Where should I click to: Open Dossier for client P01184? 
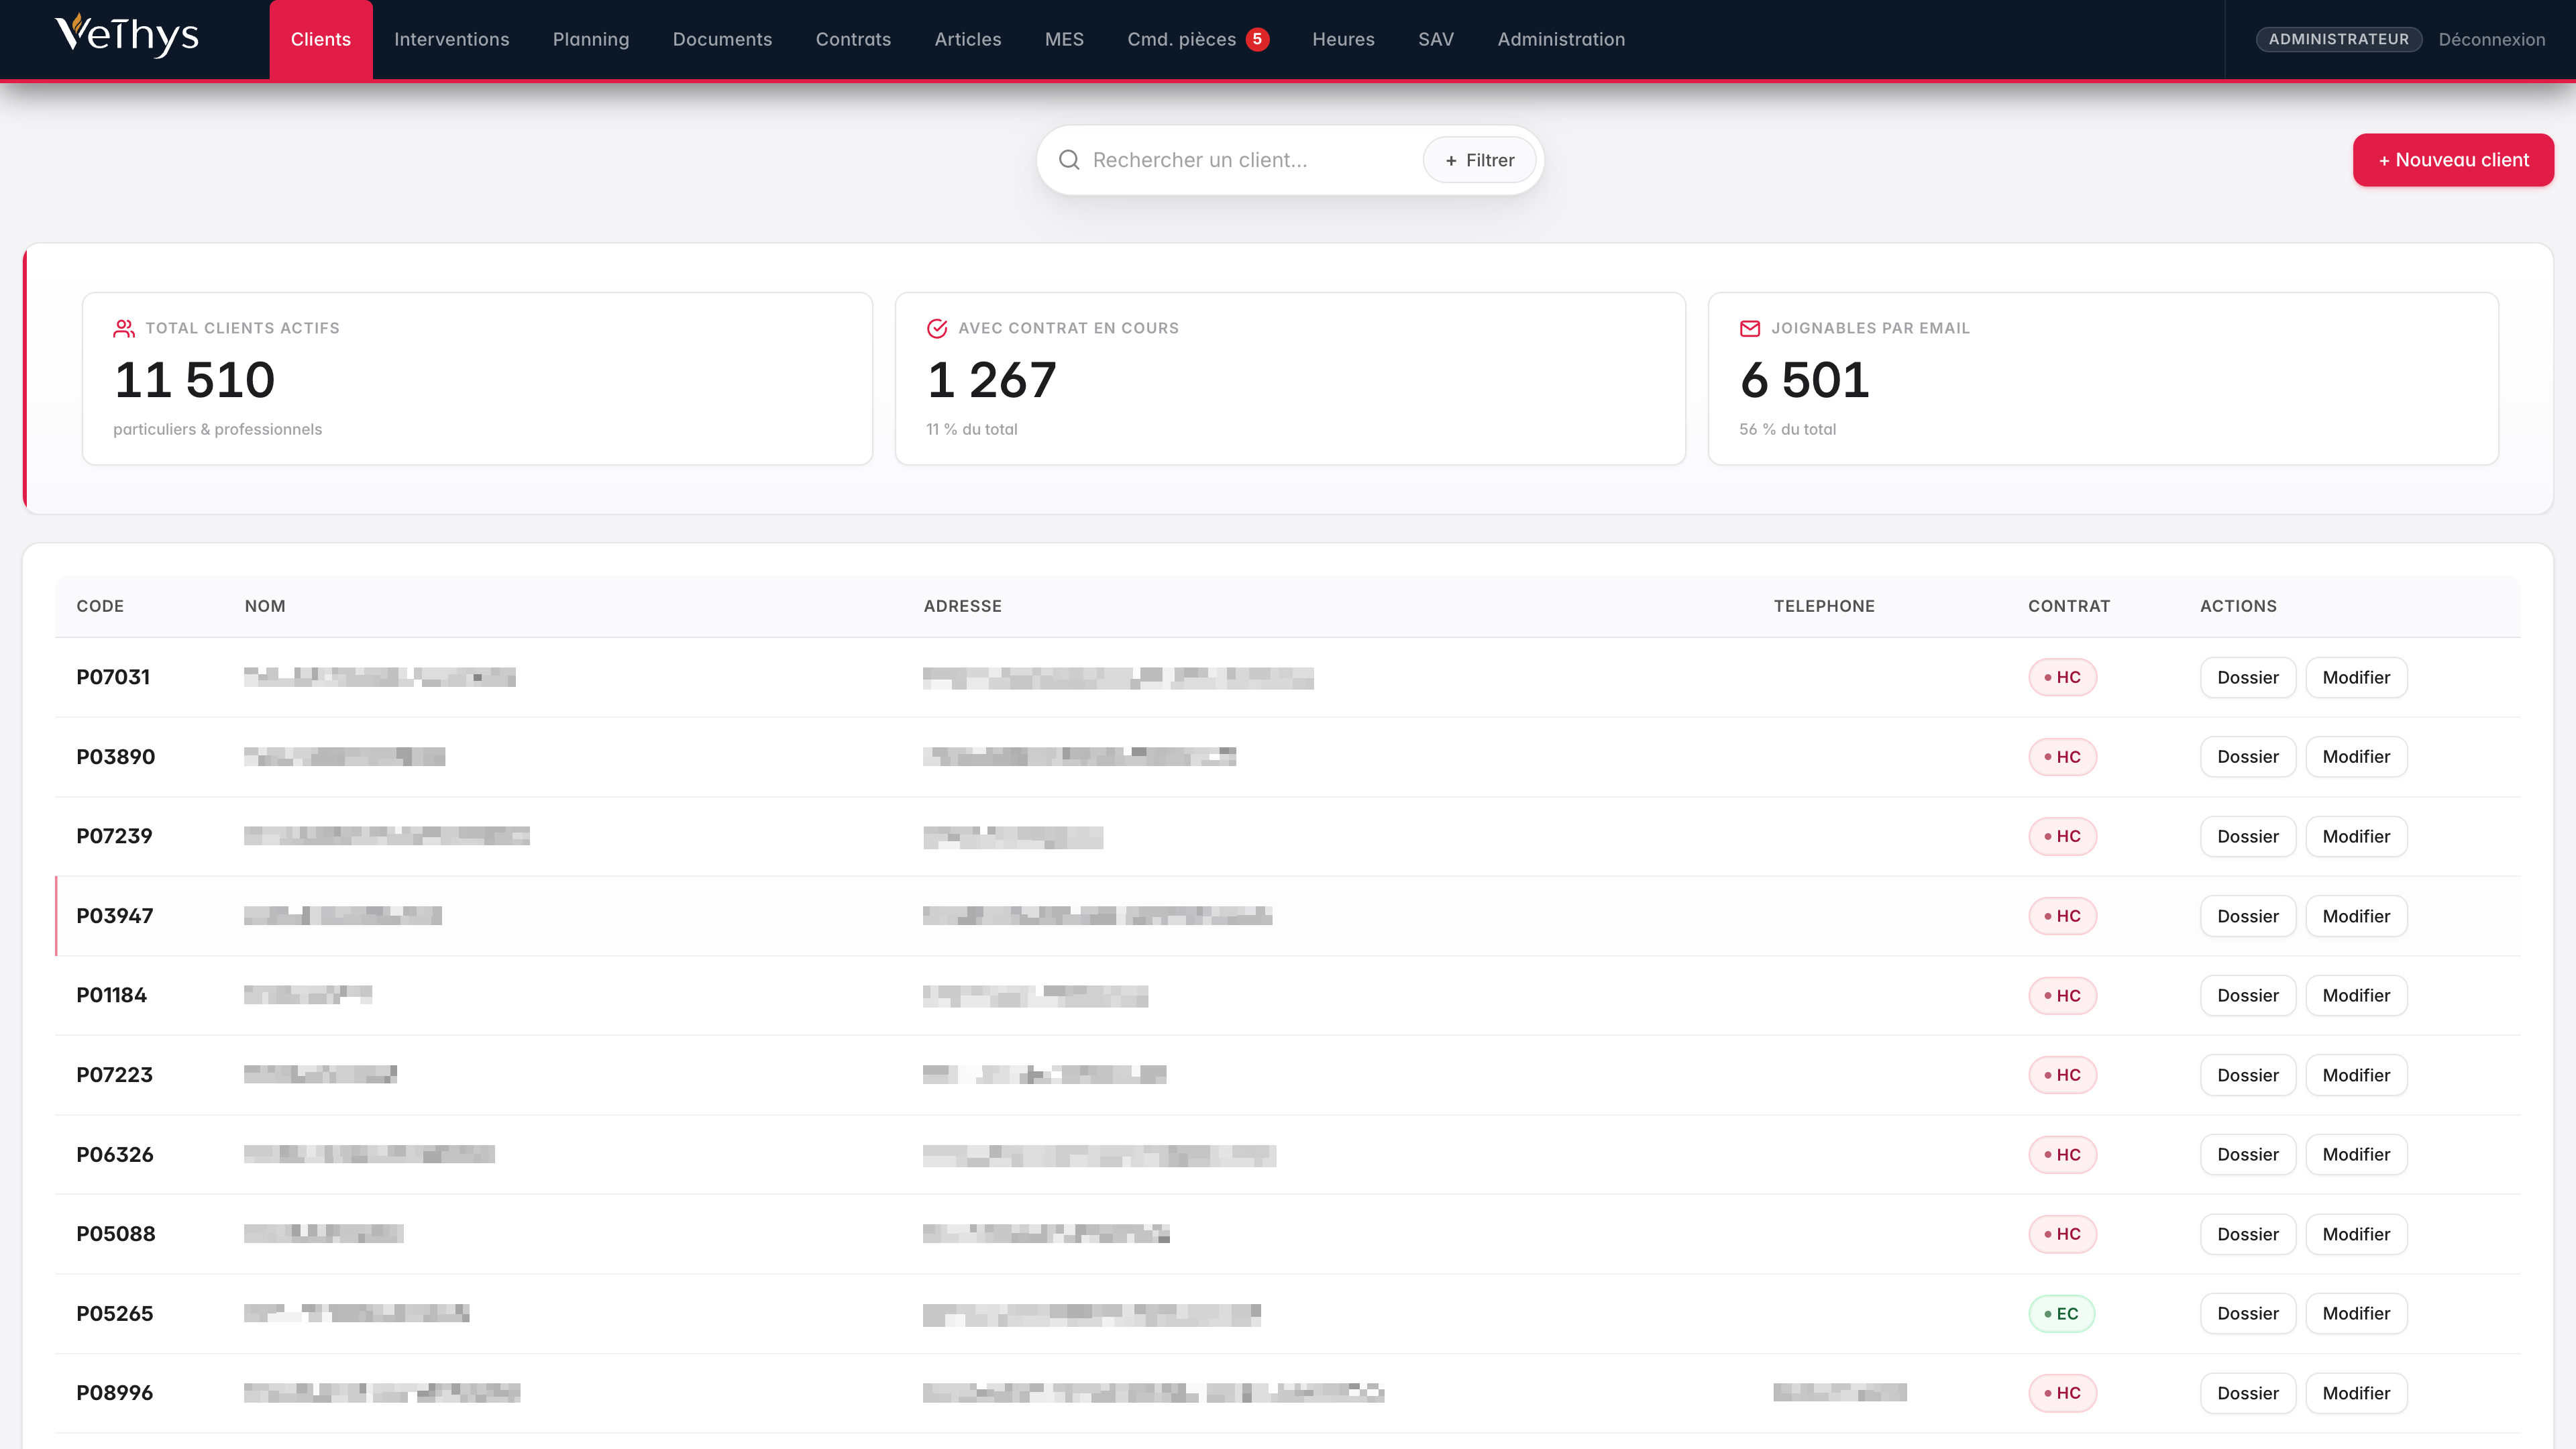2248,995
